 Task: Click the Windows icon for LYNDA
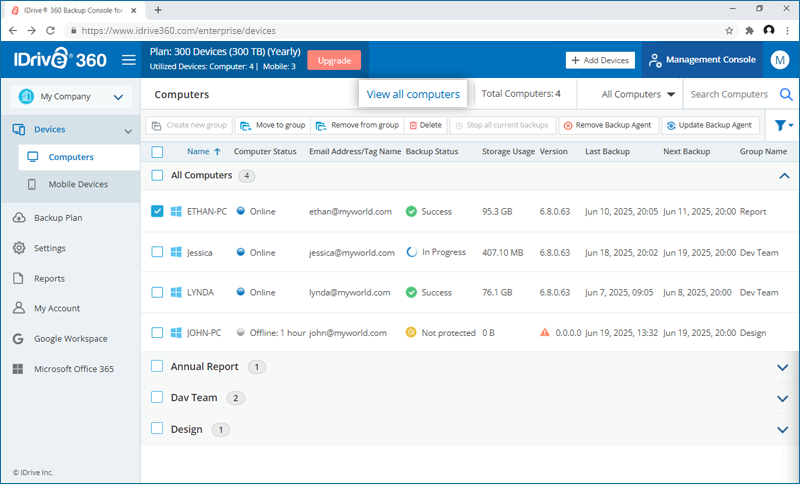(176, 292)
